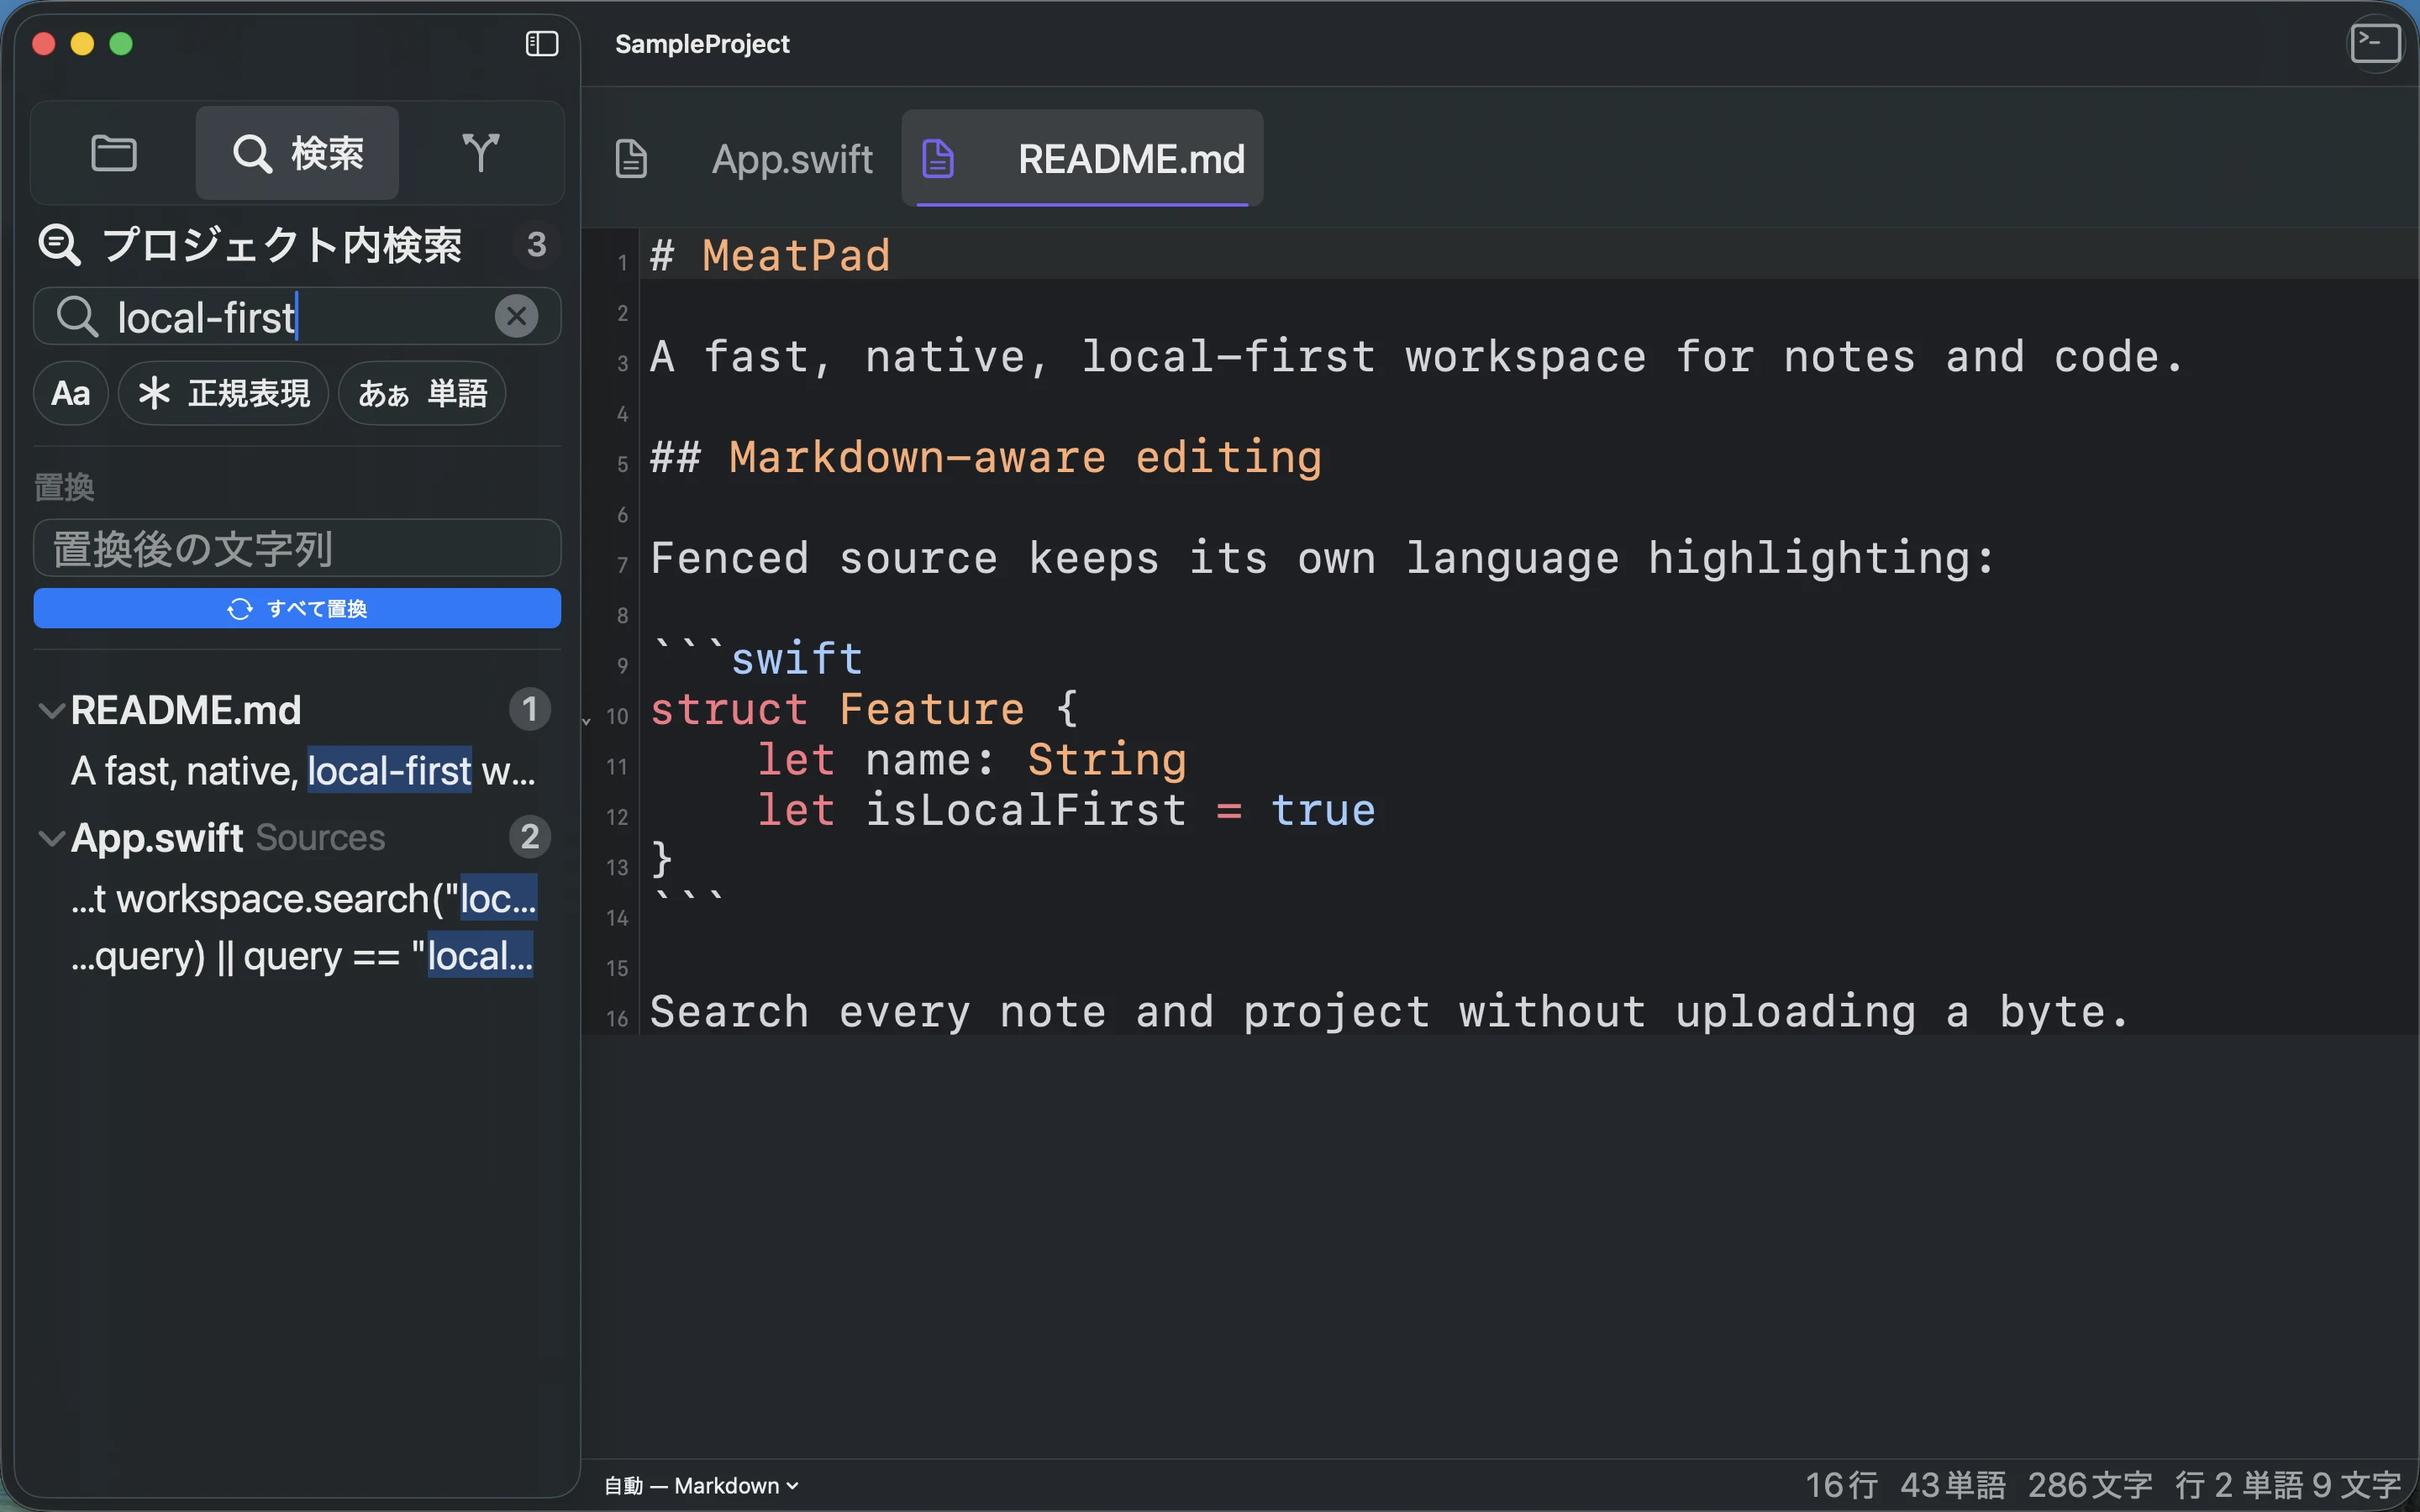The width and height of the screenshot is (2420, 1512).
Task: Click the document icon left of App.swift
Action: (631, 159)
